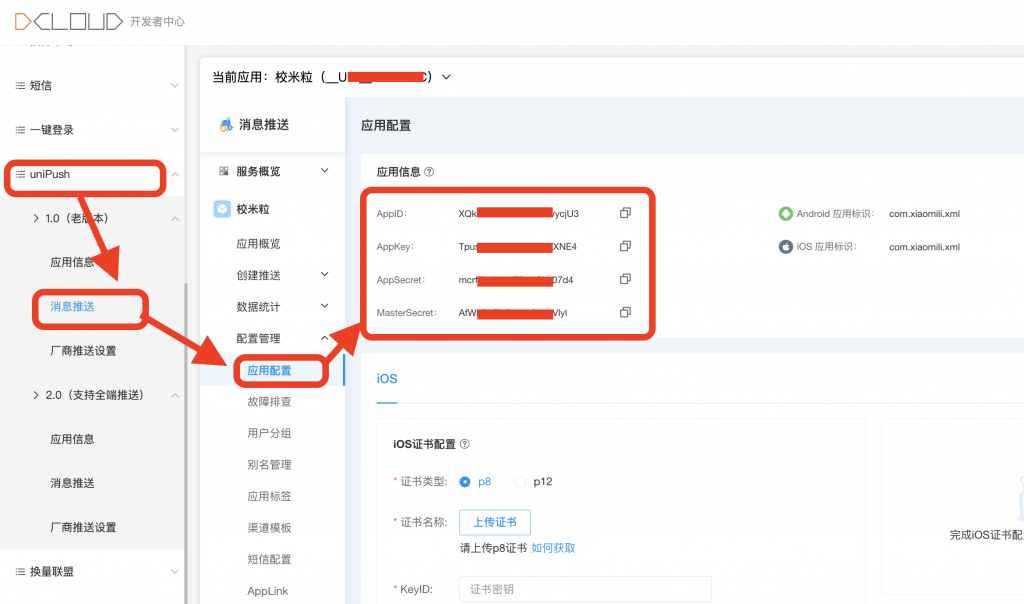1024x604 pixels.
Task: Open the 如何获取 help link
Action: [553, 547]
